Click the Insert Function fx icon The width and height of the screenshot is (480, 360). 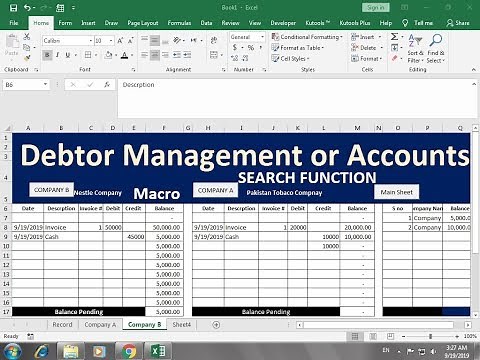(x=107, y=85)
